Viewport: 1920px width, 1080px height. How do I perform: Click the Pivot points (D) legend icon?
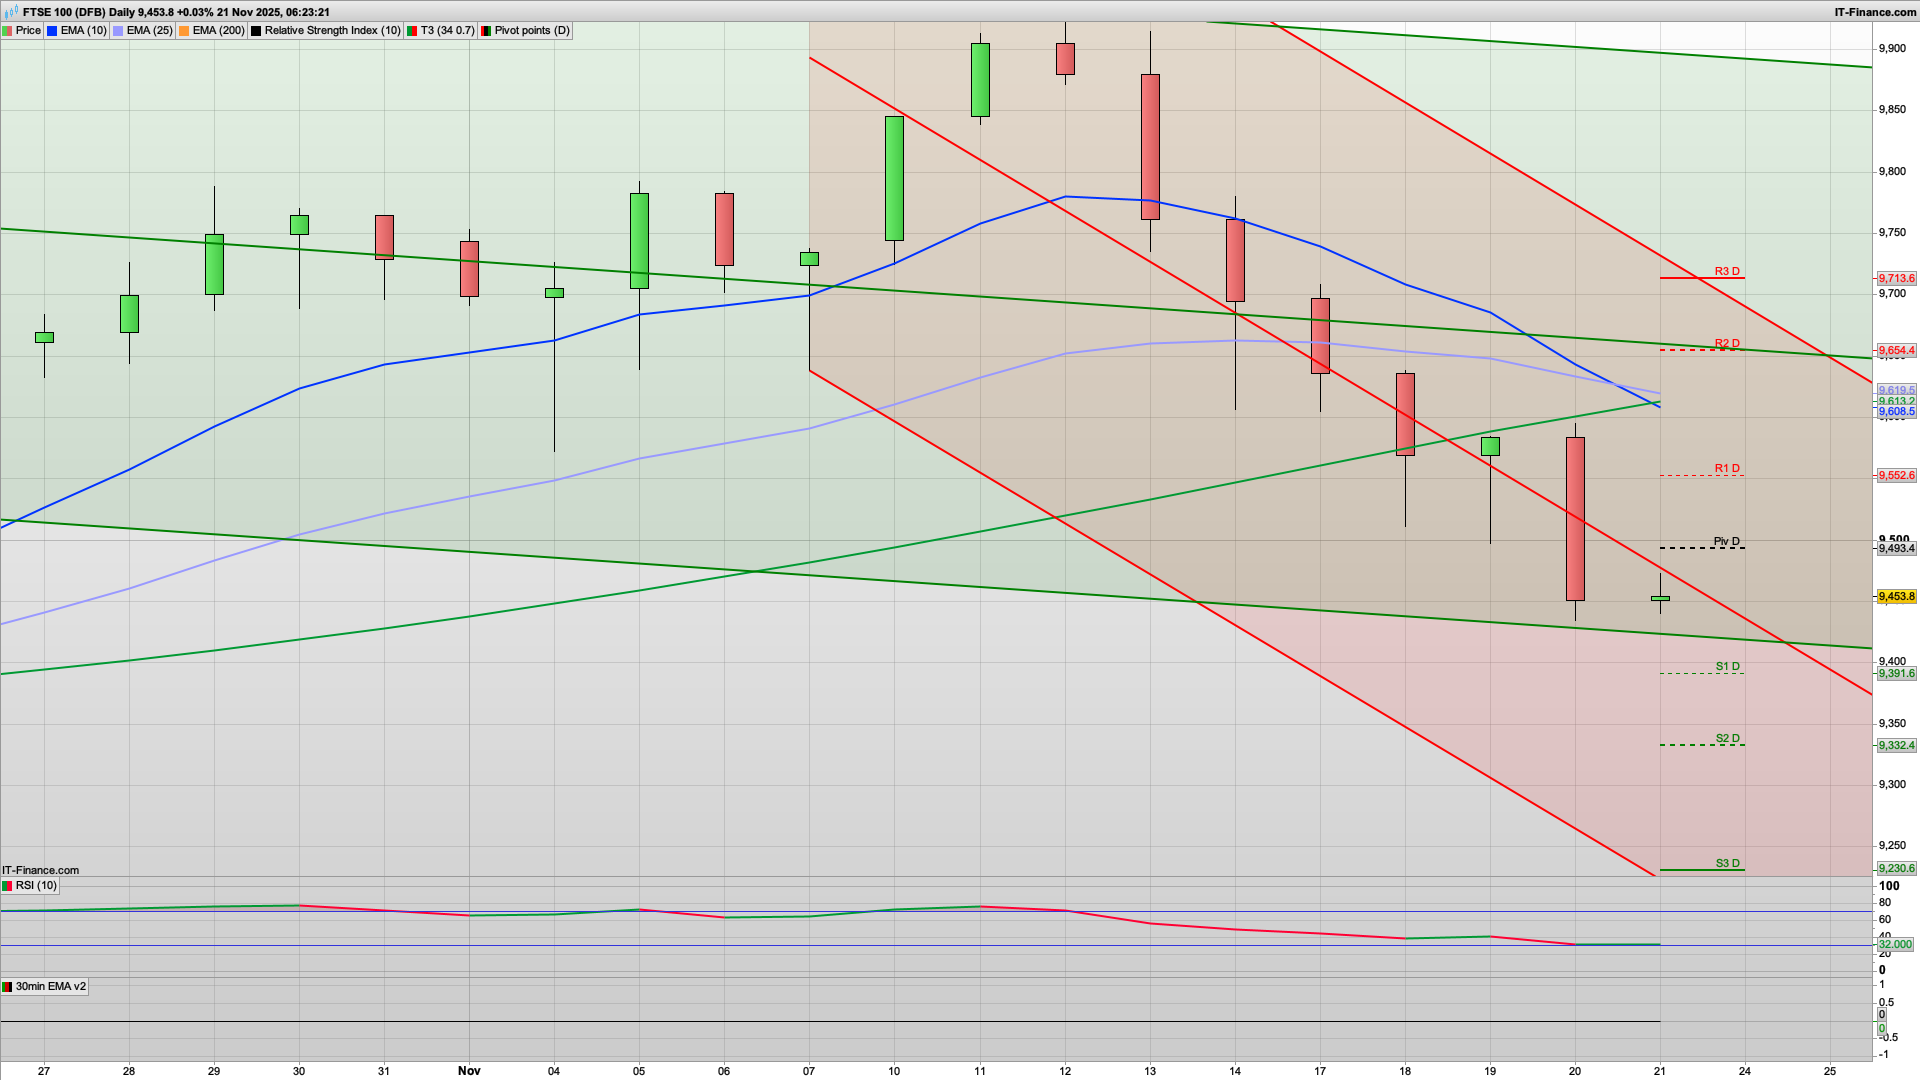[487, 30]
